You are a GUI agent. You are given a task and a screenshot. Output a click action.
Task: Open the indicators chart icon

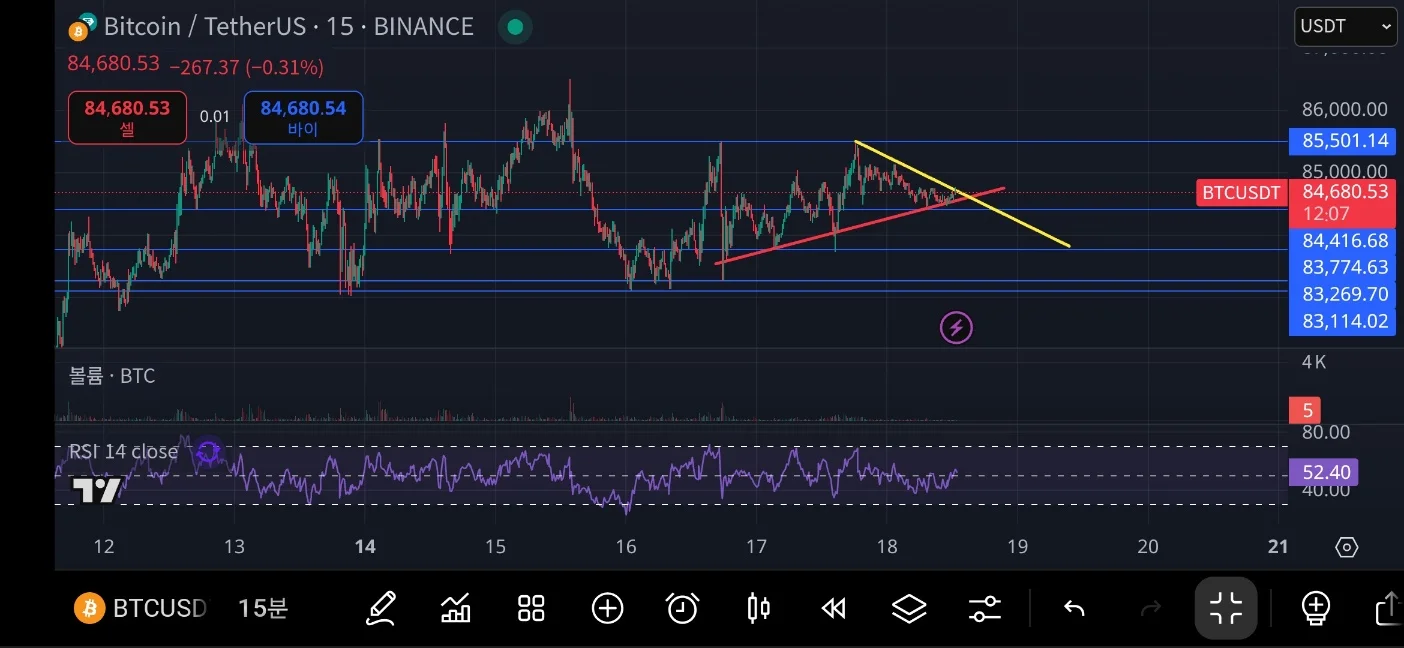point(456,608)
